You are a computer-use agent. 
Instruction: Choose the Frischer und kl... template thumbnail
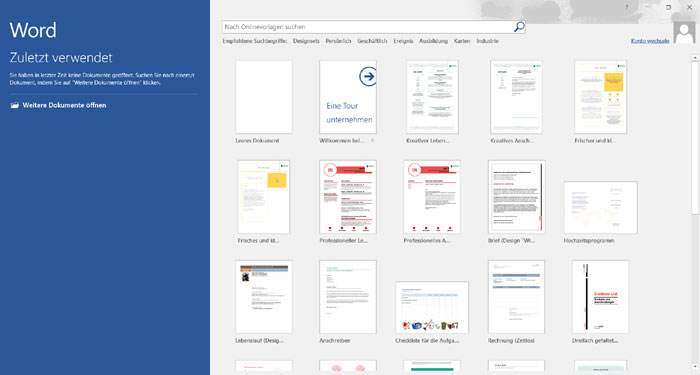(600, 97)
